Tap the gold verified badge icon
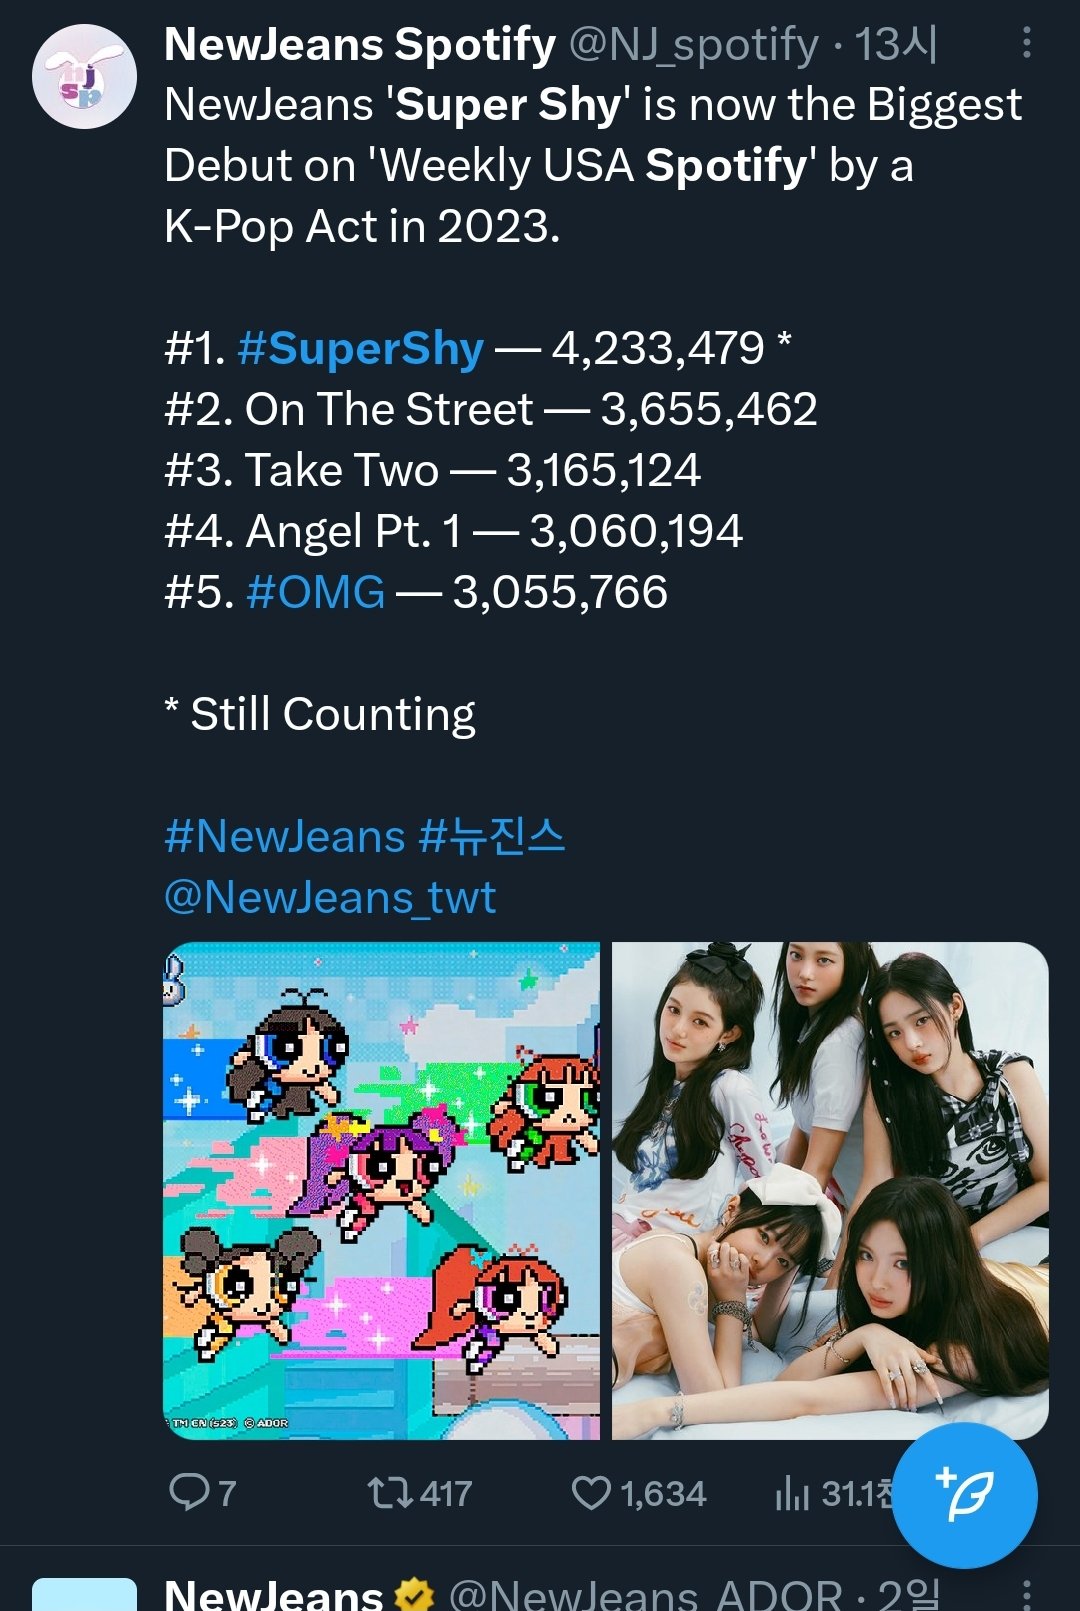1080x1611 pixels. [x=414, y=1594]
